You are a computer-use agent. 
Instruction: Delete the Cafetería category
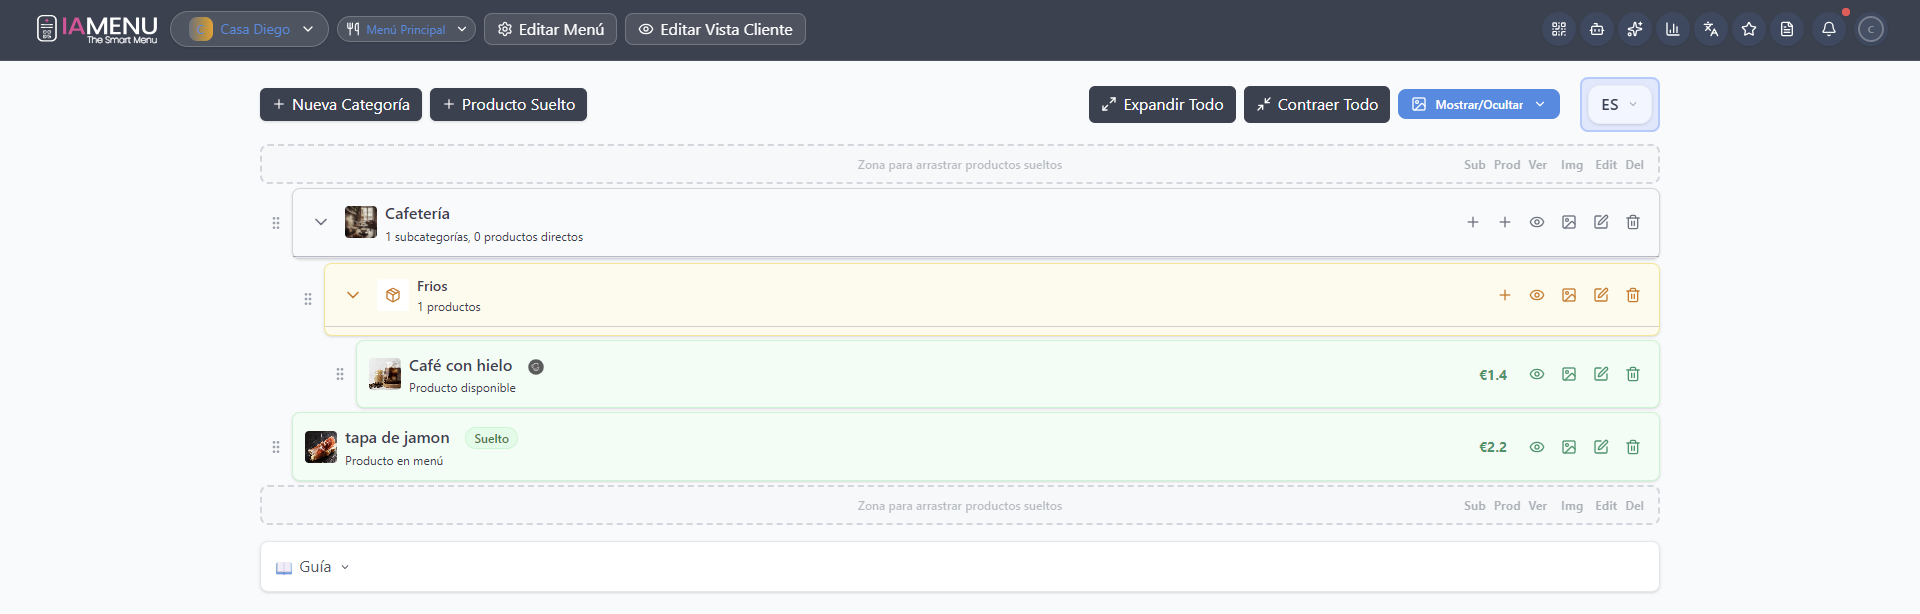[x=1633, y=222]
